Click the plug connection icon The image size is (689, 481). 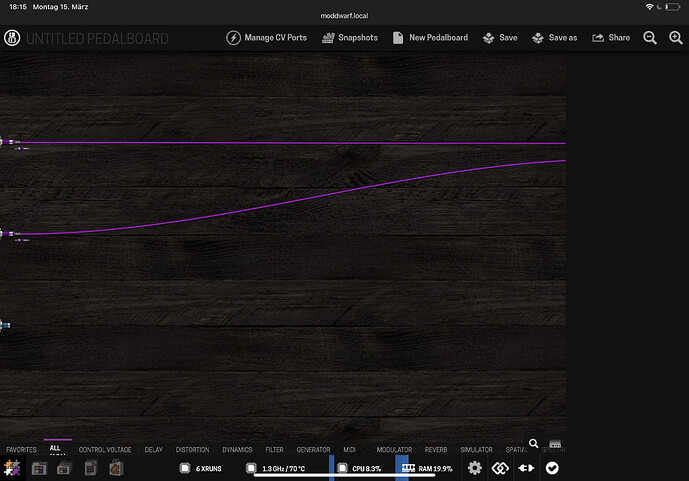point(526,468)
